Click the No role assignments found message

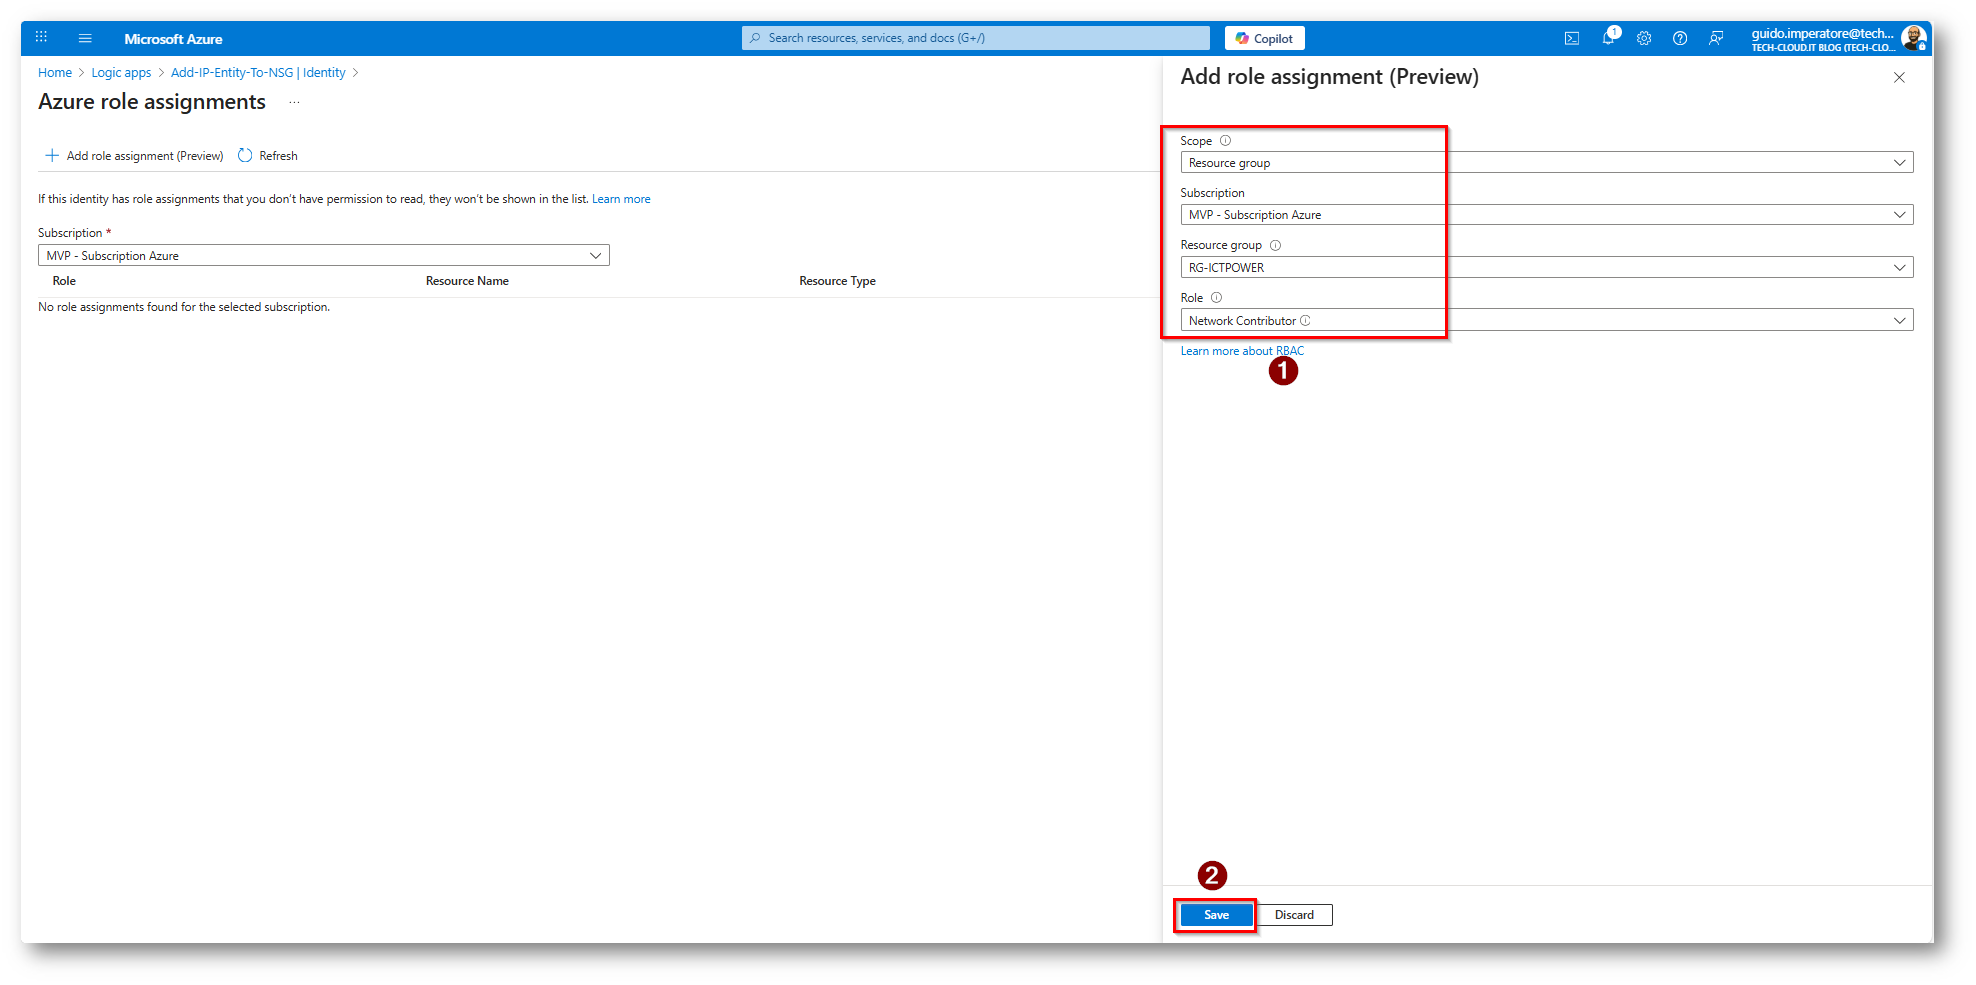click(184, 307)
